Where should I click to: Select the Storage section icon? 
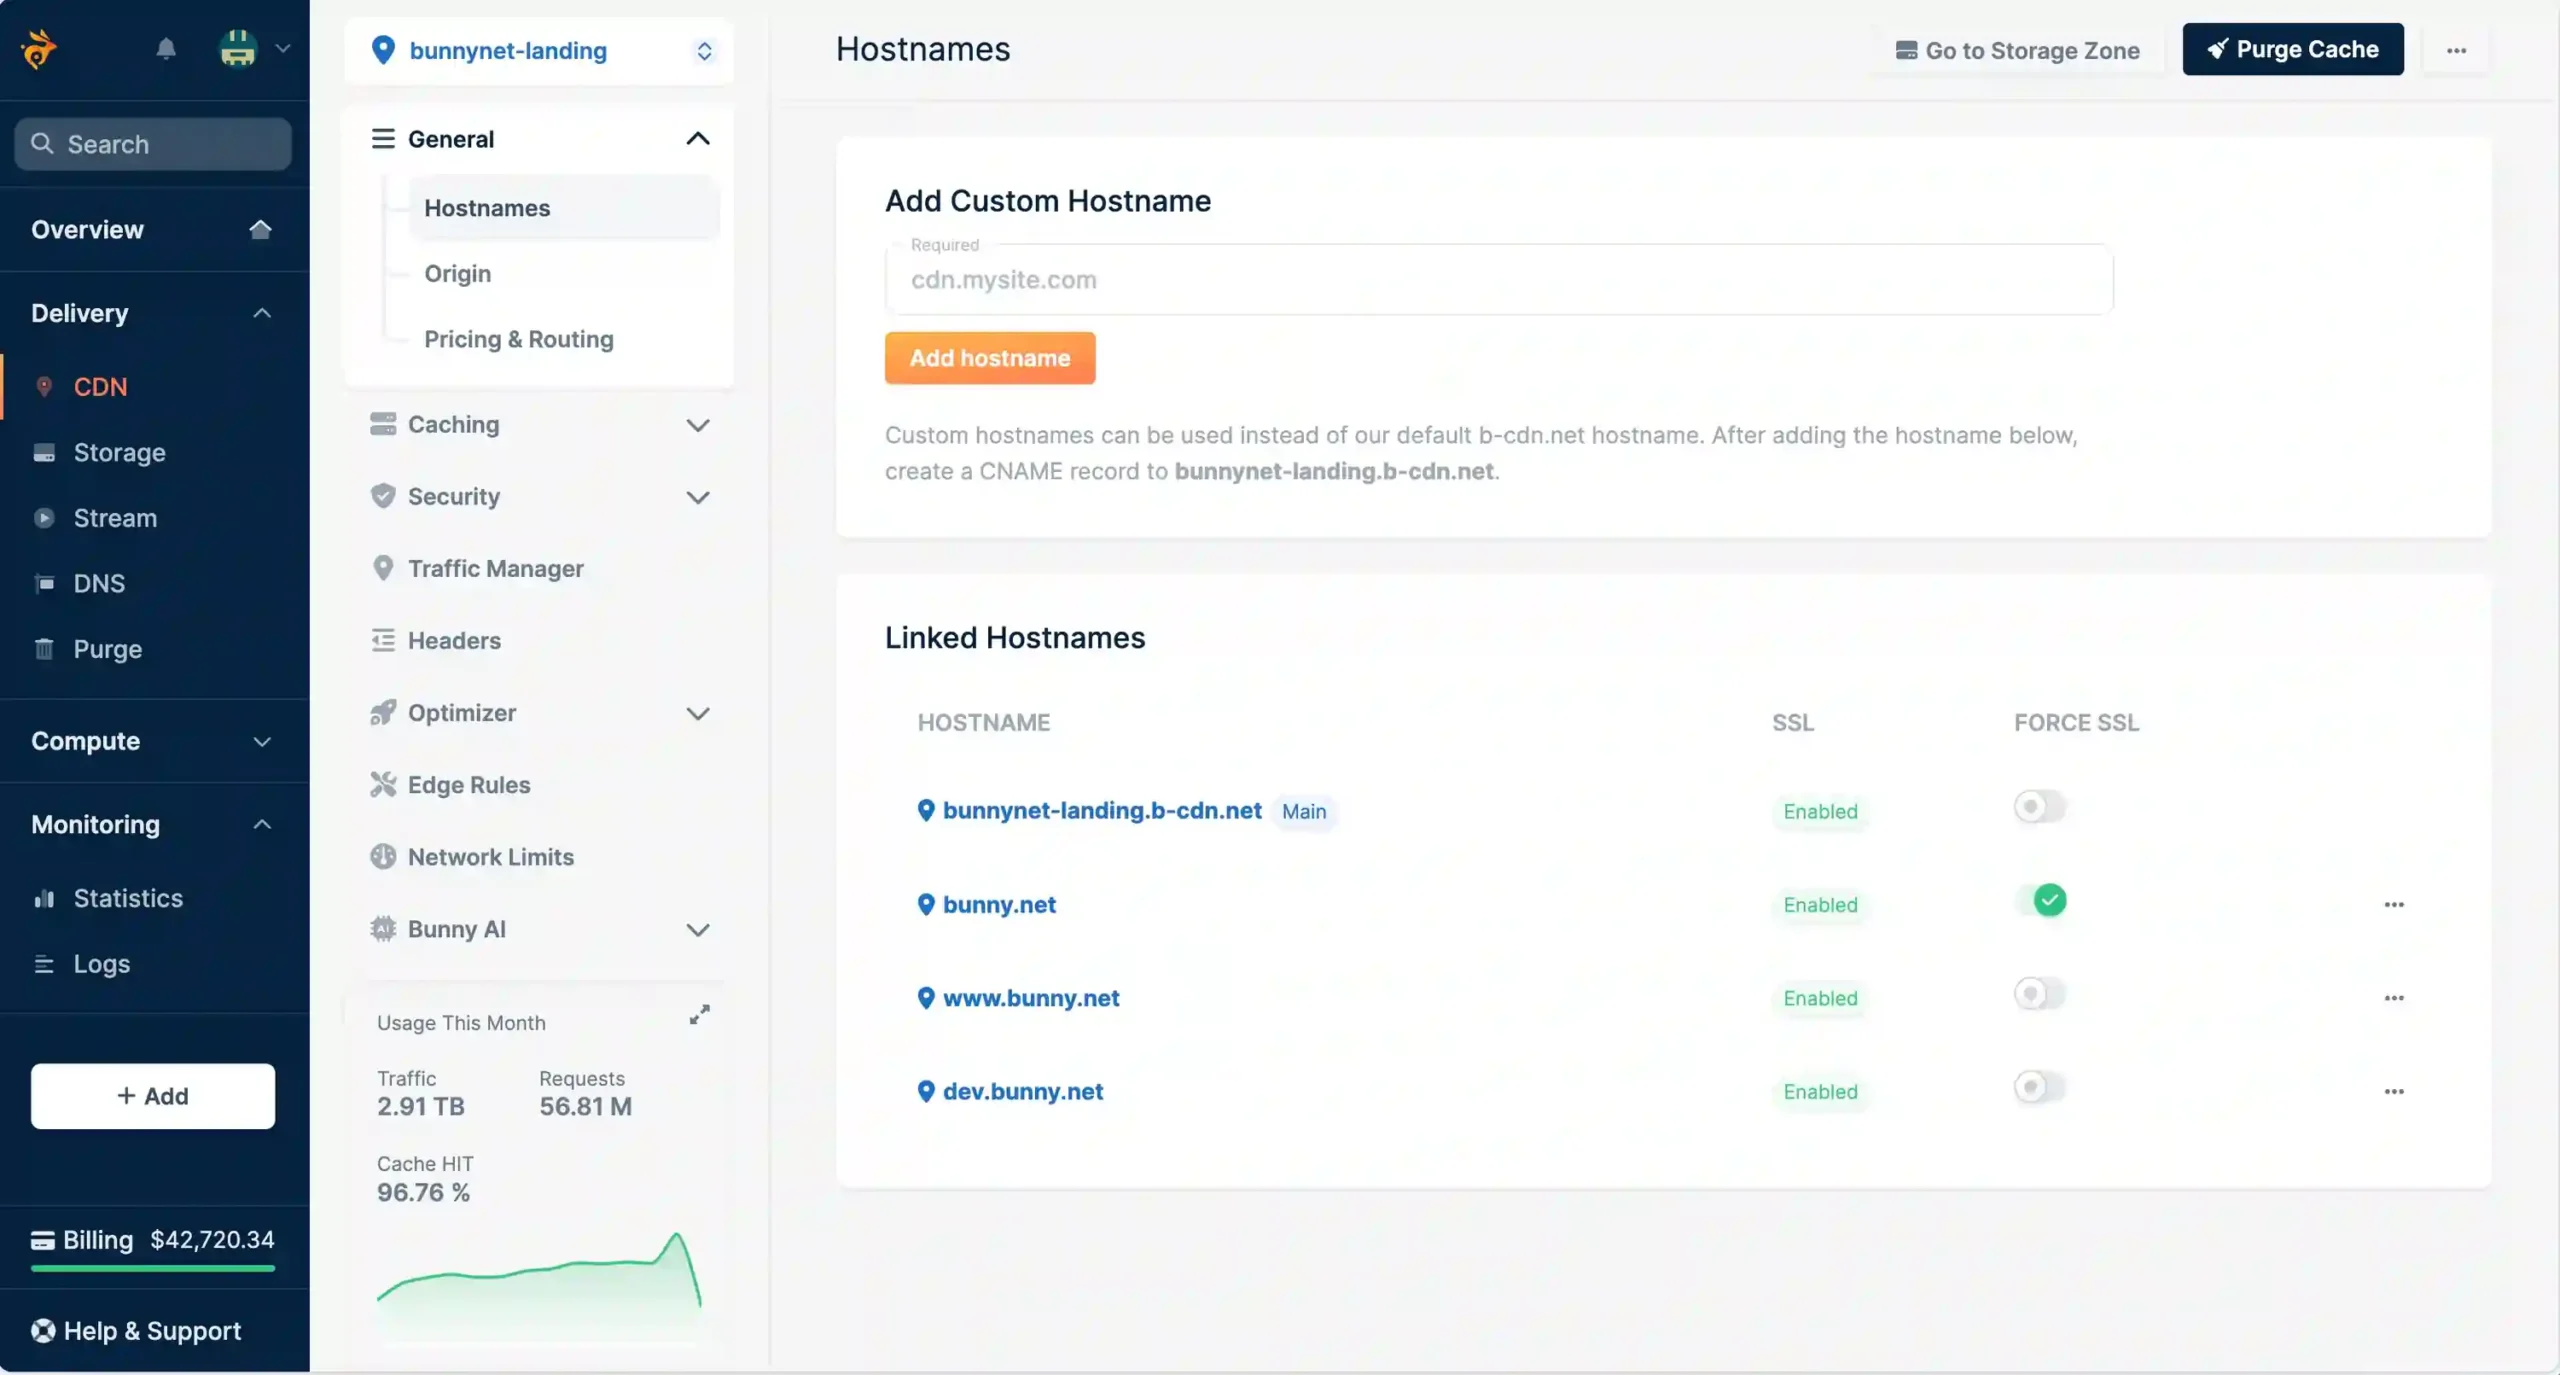(x=45, y=452)
